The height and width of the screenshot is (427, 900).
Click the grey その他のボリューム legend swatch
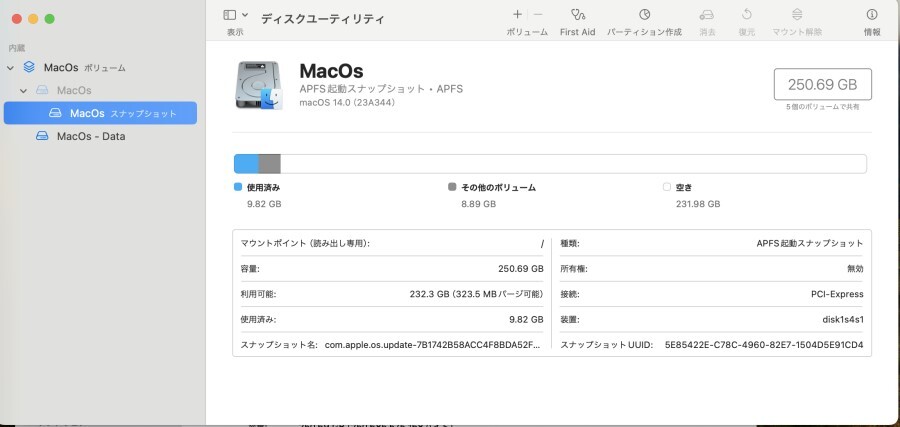click(452, 187)
